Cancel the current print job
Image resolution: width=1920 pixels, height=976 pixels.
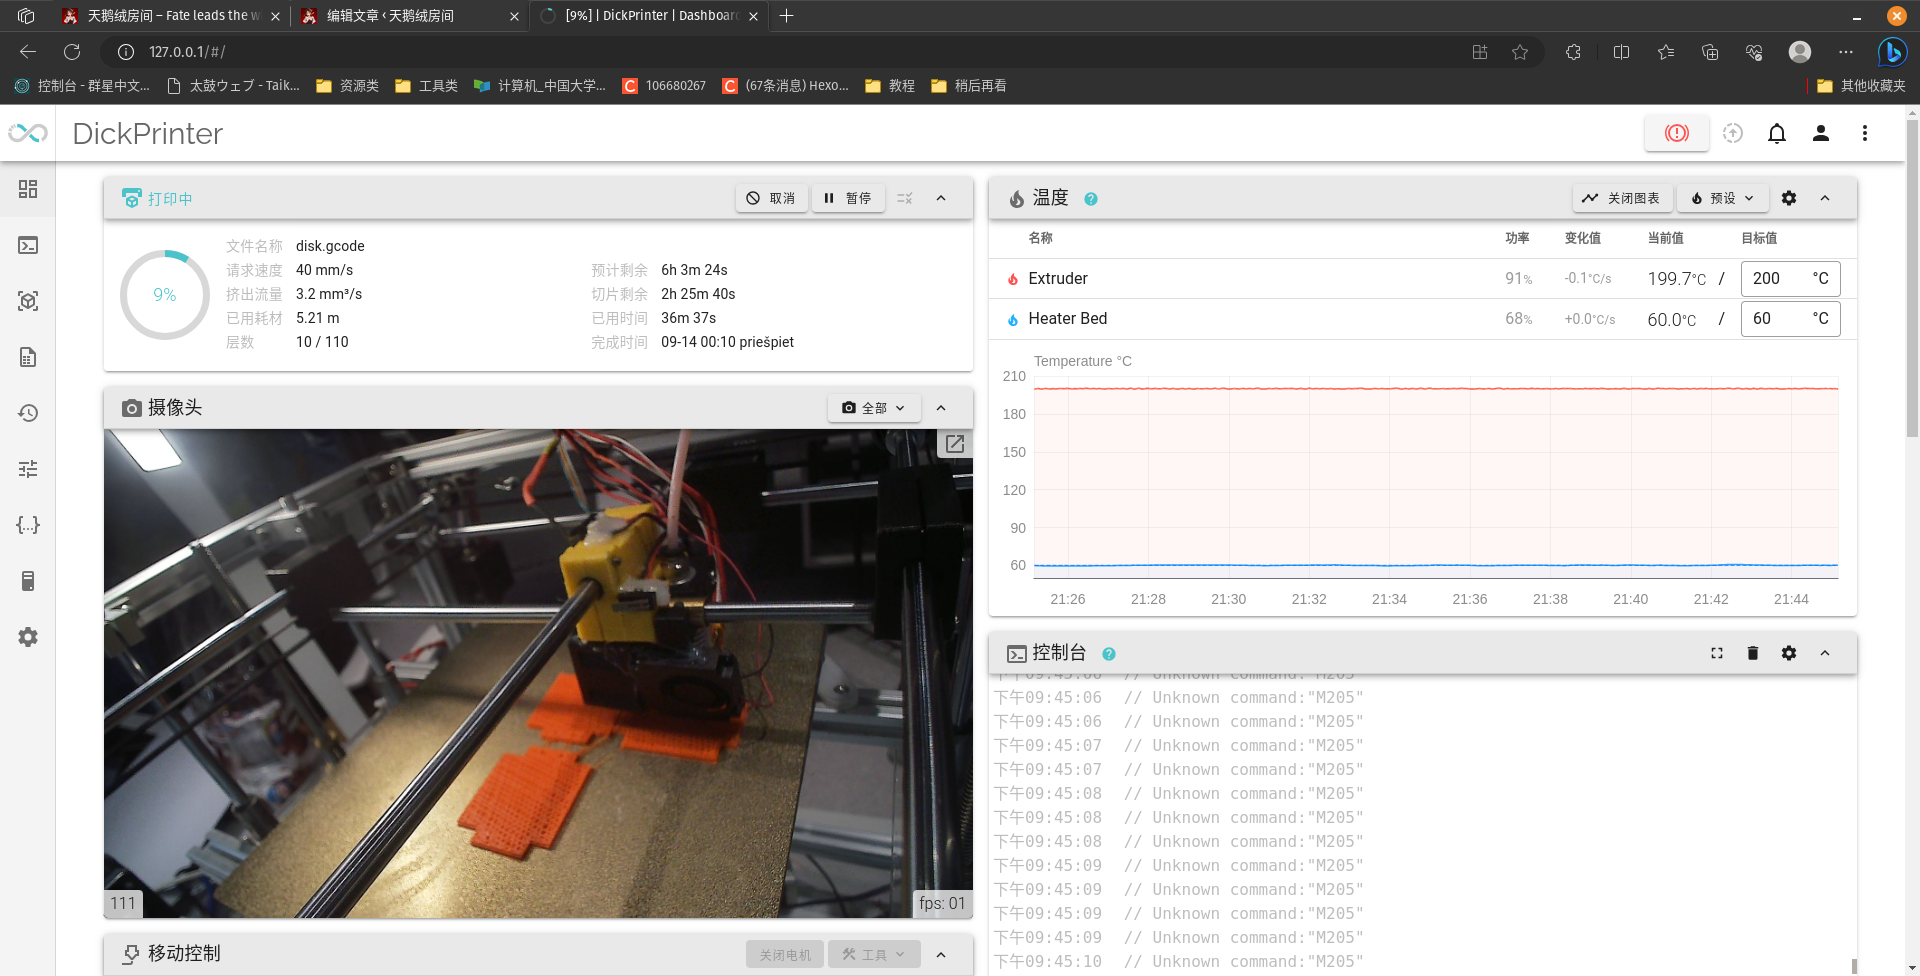point(771,198)
